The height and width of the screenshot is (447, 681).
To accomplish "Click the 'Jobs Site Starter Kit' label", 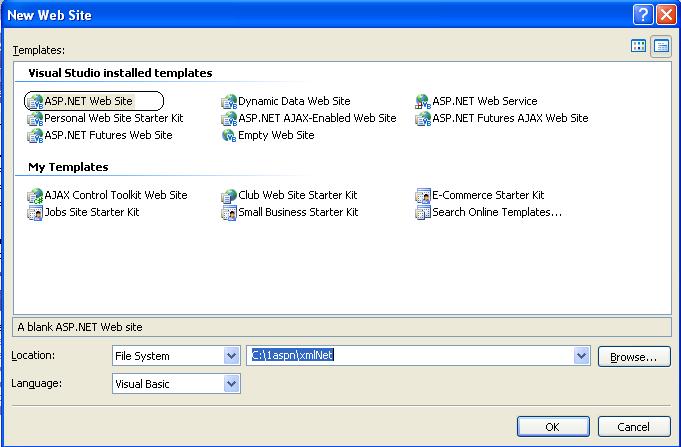I will pos(92,212).
